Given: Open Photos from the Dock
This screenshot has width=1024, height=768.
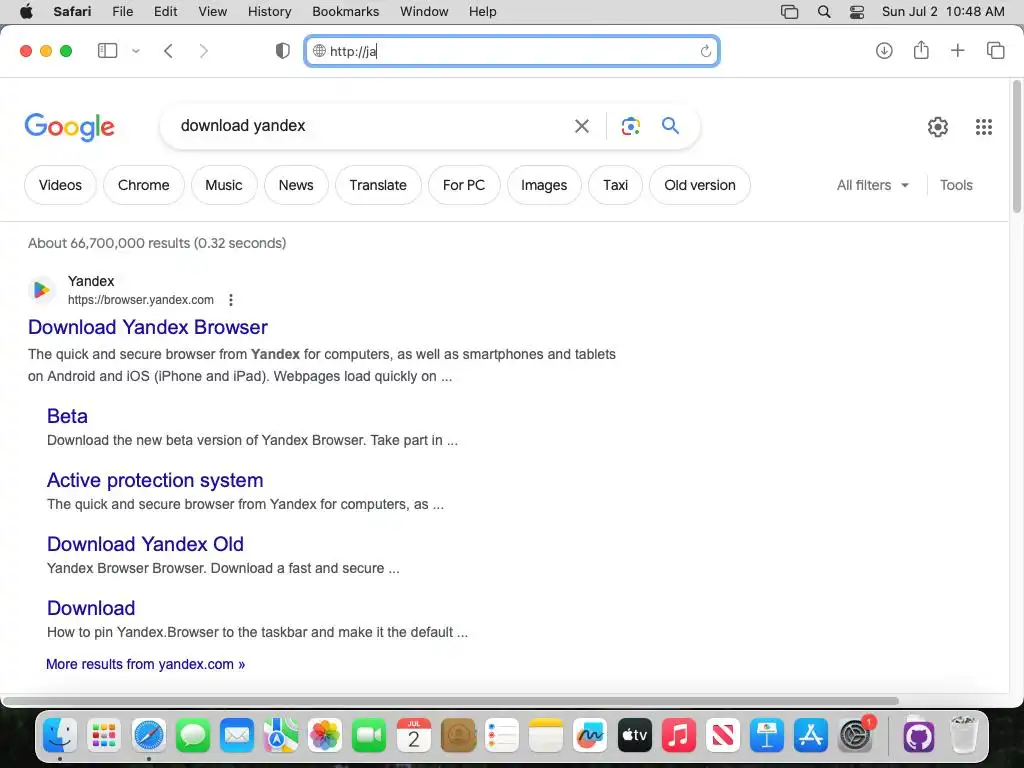Looking at the screenshot, I should (325, 735).
